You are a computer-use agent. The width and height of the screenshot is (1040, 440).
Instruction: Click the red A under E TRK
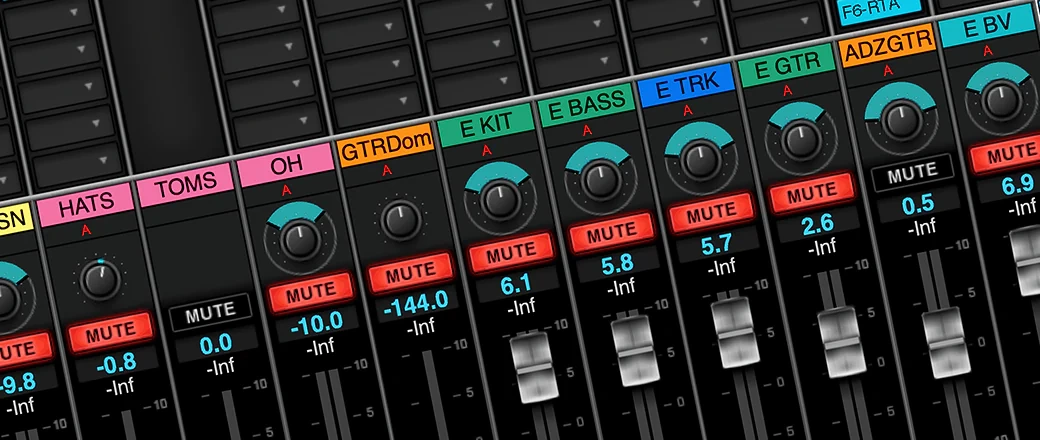coord(688,110)
